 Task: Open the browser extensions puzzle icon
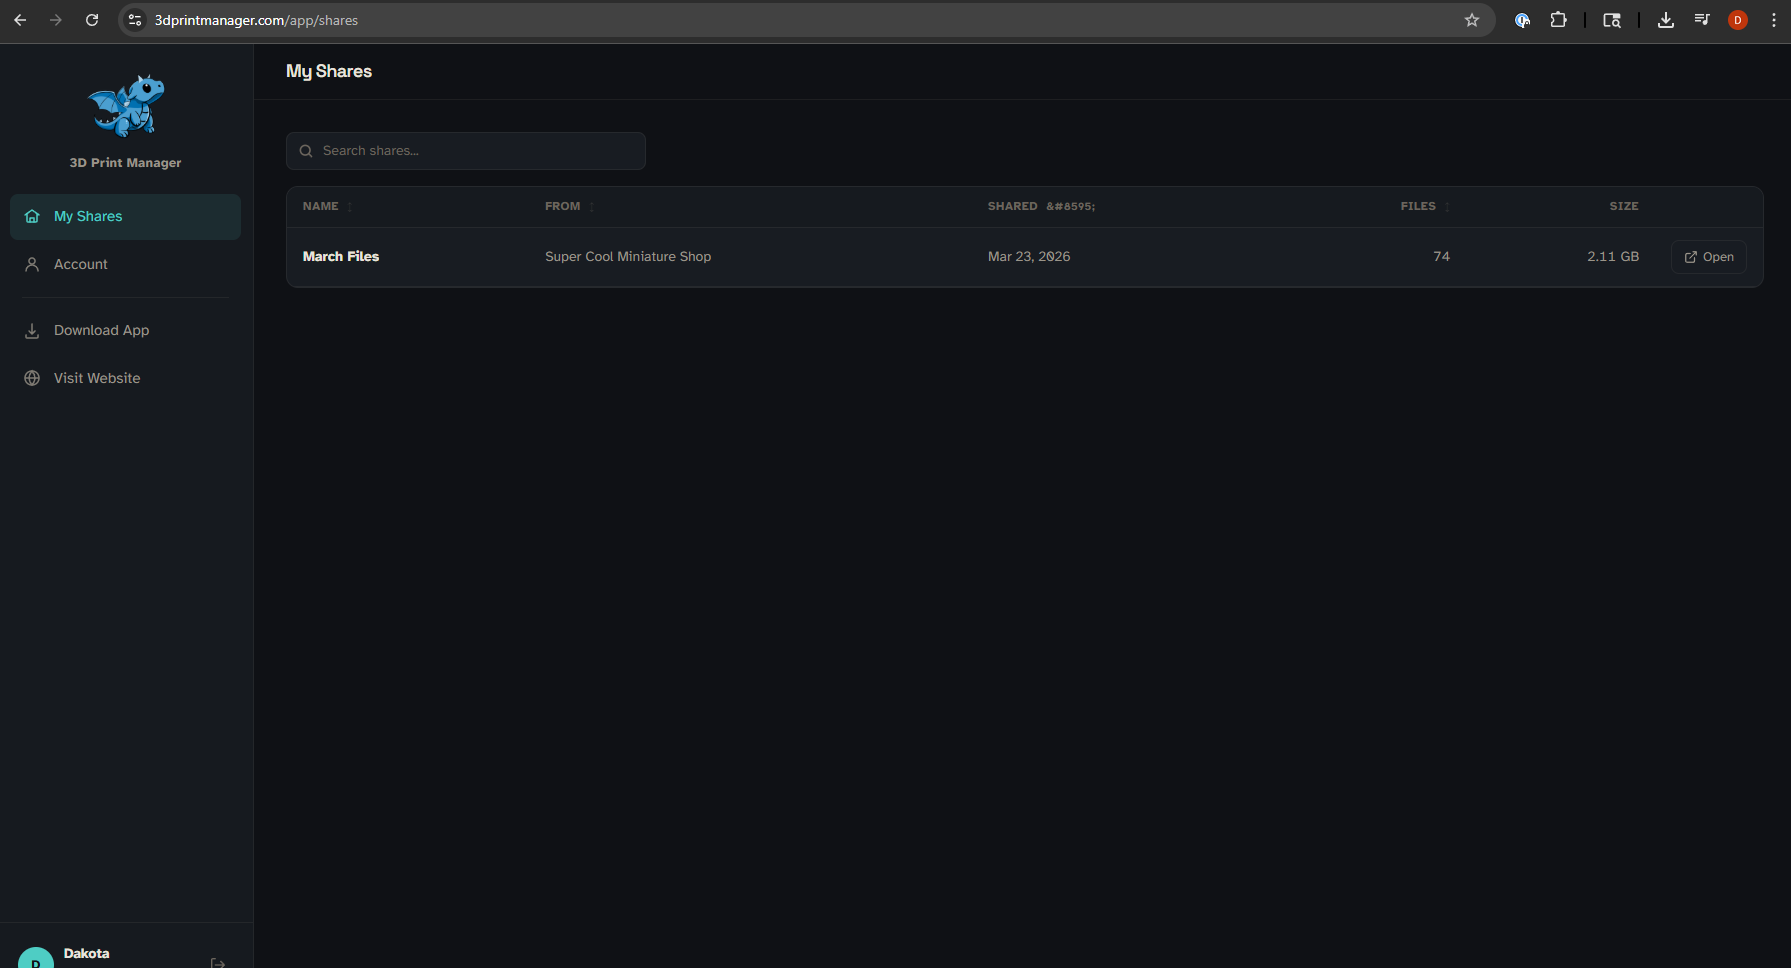[x=1559, y=19]
